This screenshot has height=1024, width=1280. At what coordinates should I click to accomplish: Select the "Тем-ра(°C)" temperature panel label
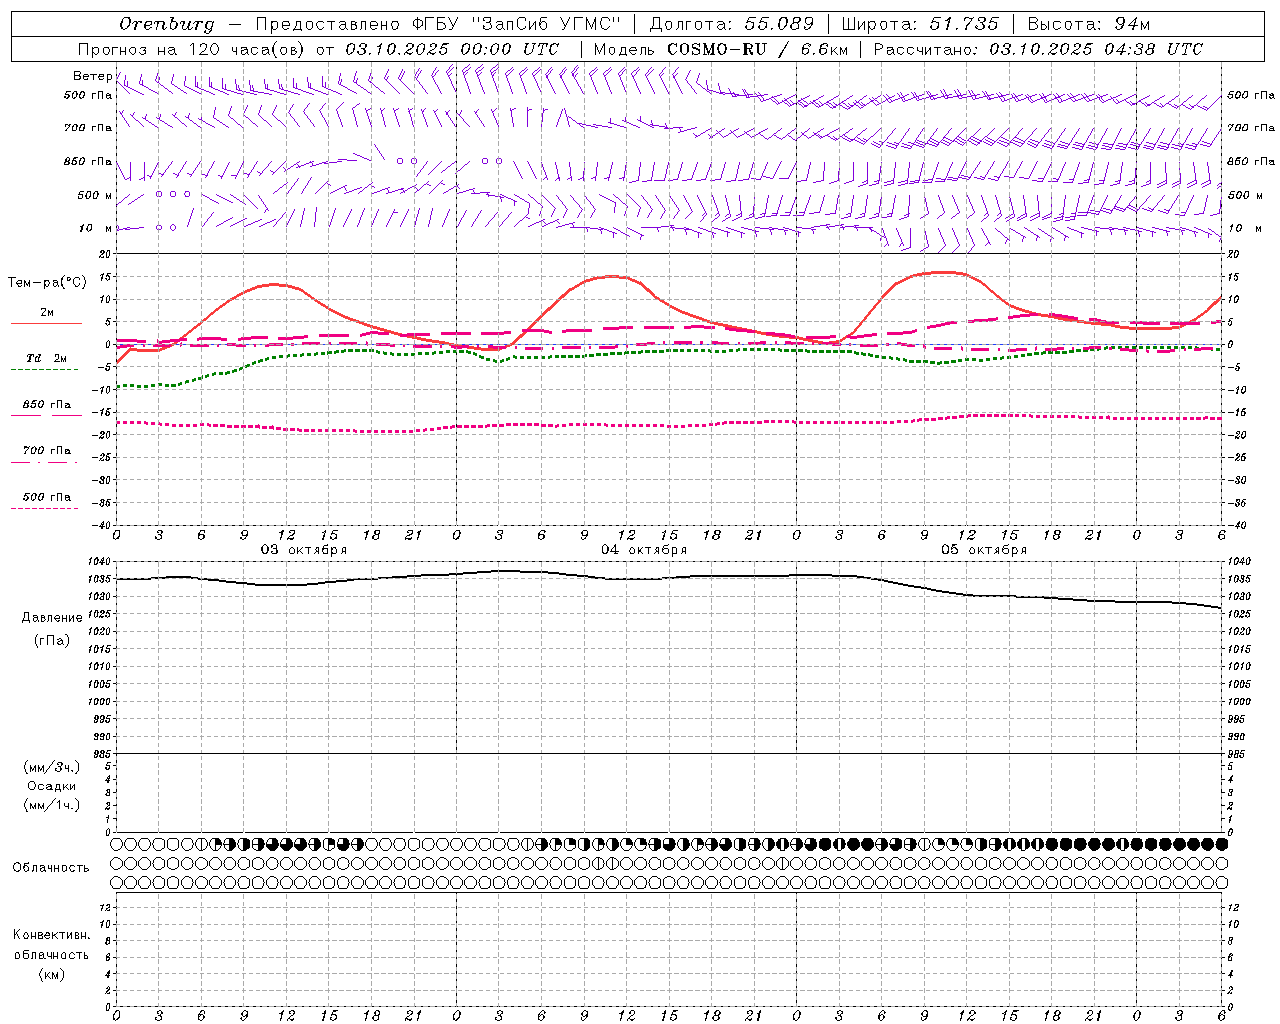(x=47, y=282)
